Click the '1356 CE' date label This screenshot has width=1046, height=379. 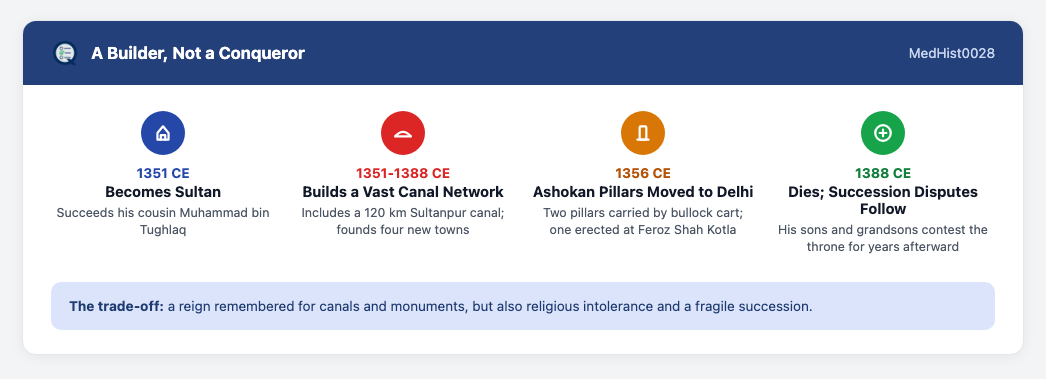[x=643, y=173]
